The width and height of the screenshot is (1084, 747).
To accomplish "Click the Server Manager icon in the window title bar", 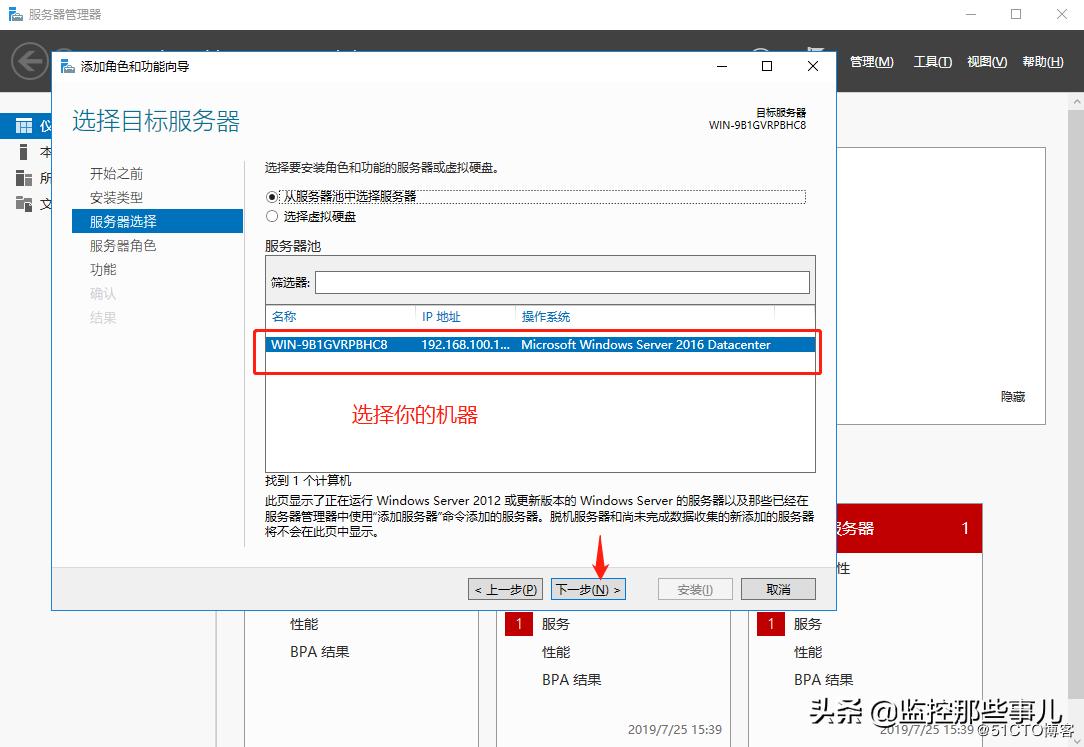I will click(13, 14).
